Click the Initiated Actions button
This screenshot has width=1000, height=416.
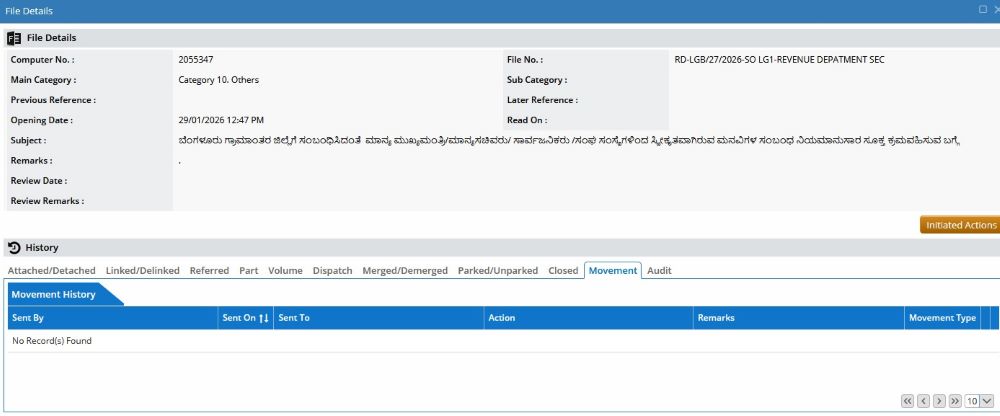click(960, 225)
